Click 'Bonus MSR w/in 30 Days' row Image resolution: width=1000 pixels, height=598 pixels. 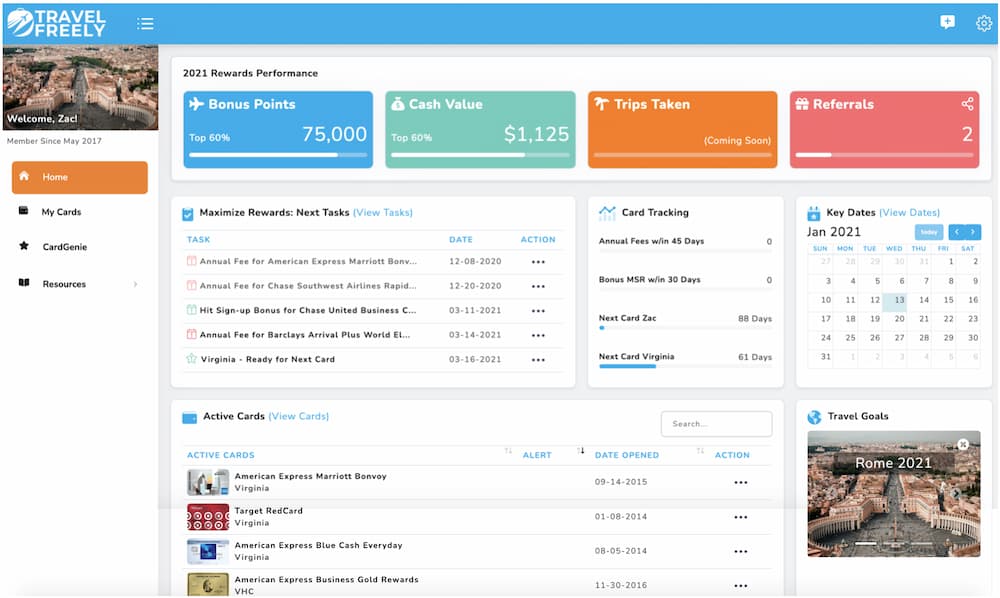point(686,280)
